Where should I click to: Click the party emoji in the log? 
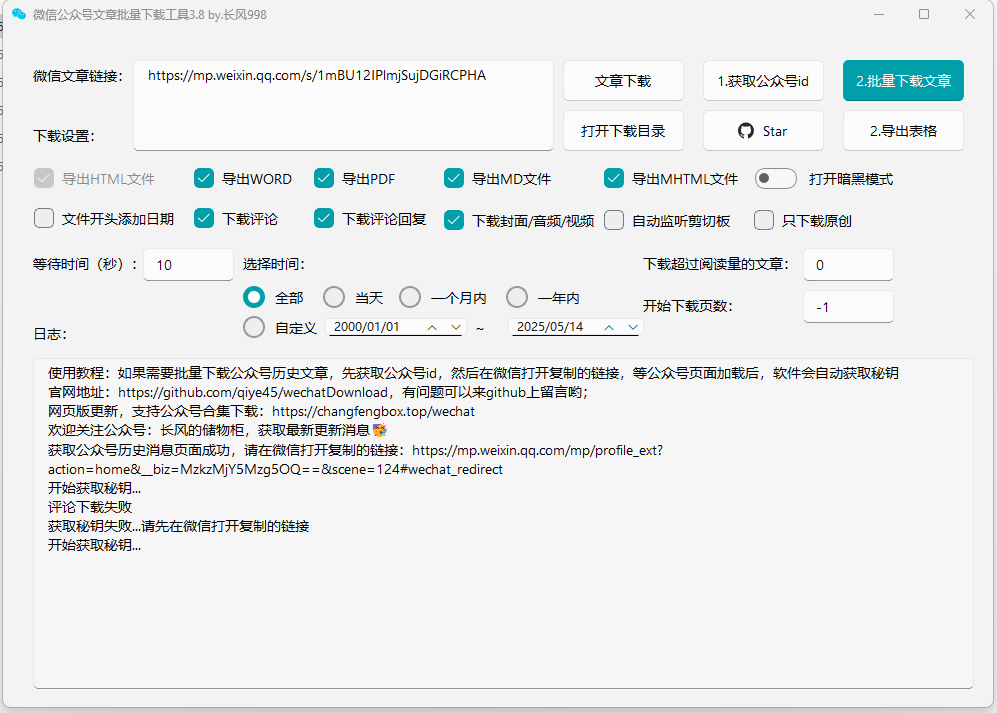point(380,431)
